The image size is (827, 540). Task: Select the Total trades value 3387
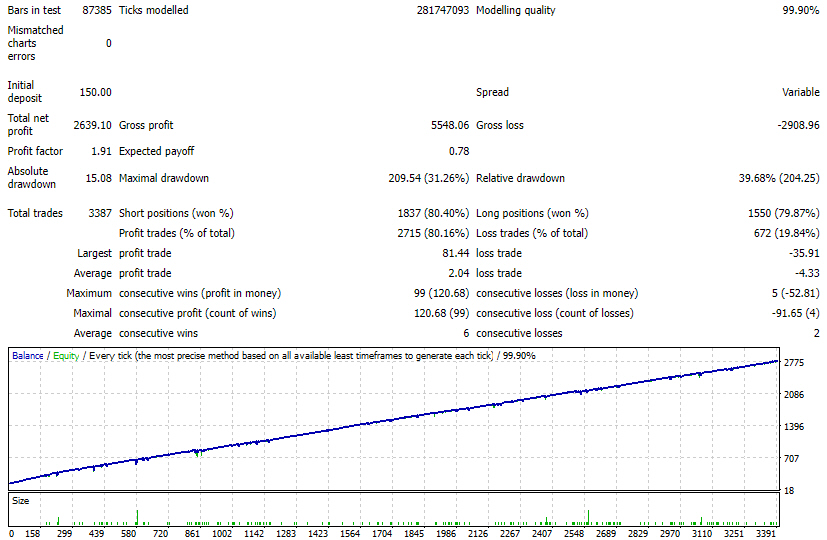point(100,213)
